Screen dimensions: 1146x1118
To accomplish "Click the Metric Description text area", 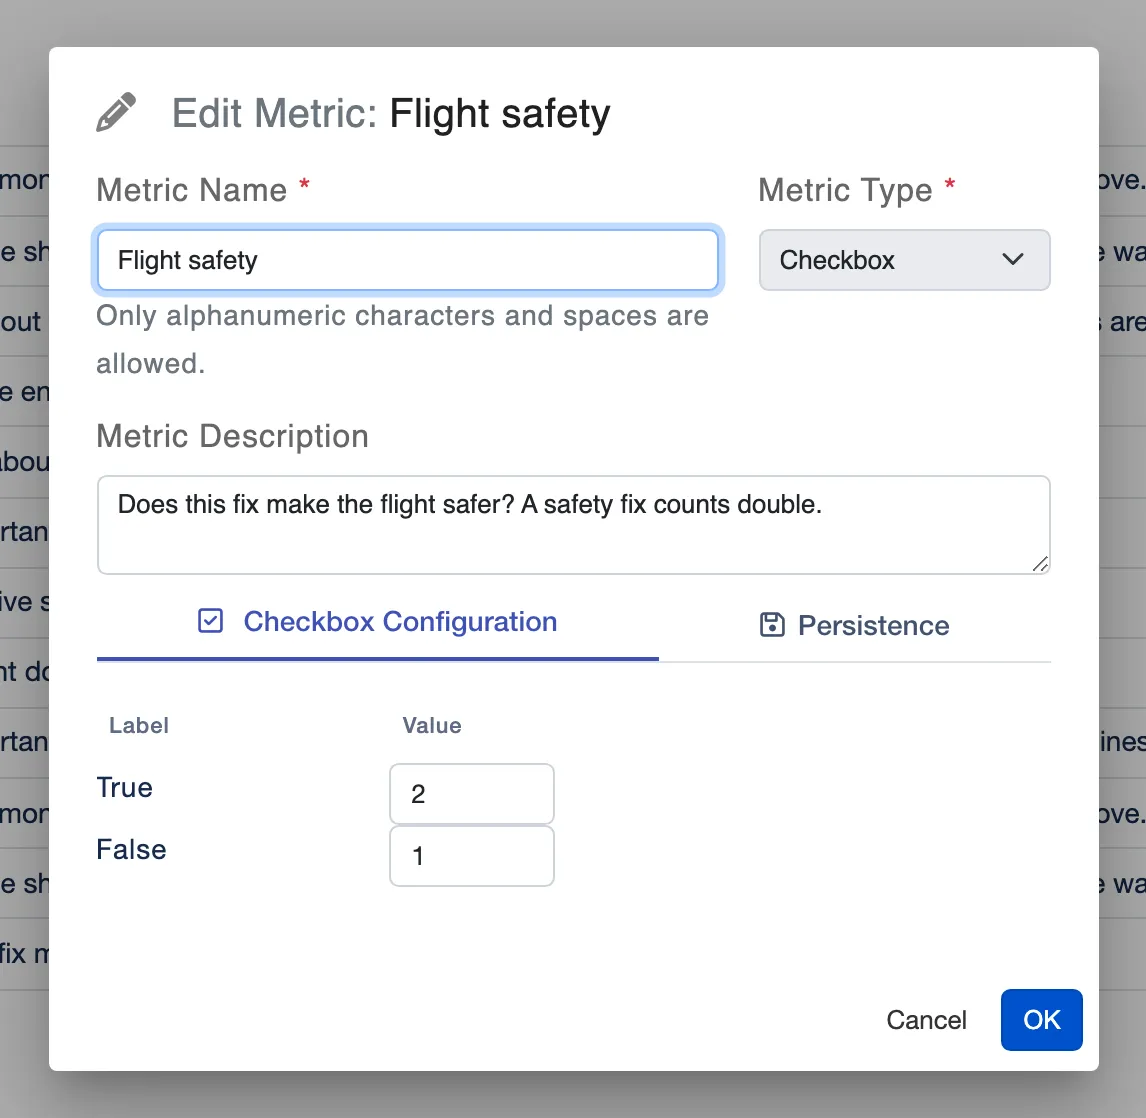I will point(574,525).
